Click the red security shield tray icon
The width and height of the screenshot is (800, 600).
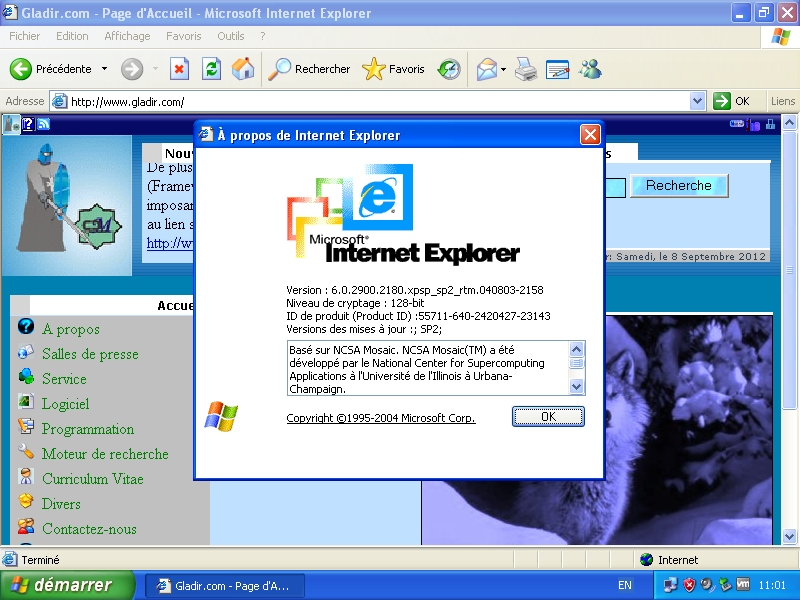point(689,585)
